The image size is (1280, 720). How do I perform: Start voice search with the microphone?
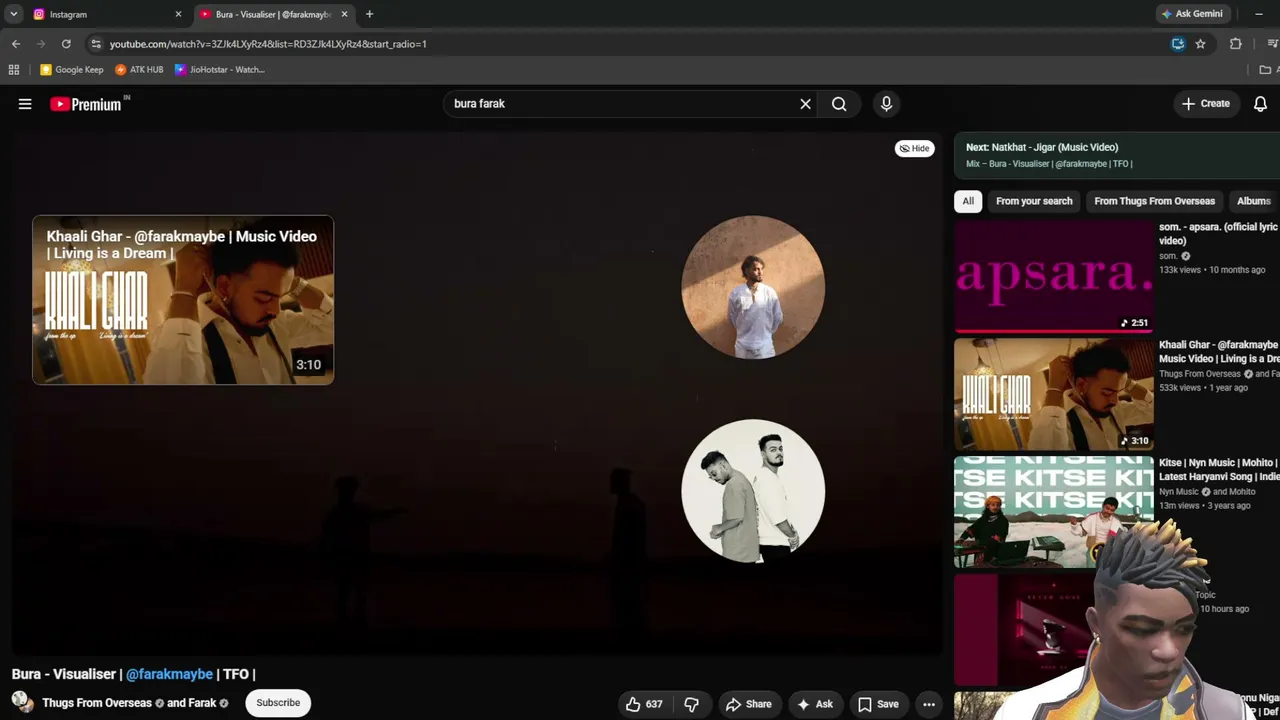pos(886,104)
